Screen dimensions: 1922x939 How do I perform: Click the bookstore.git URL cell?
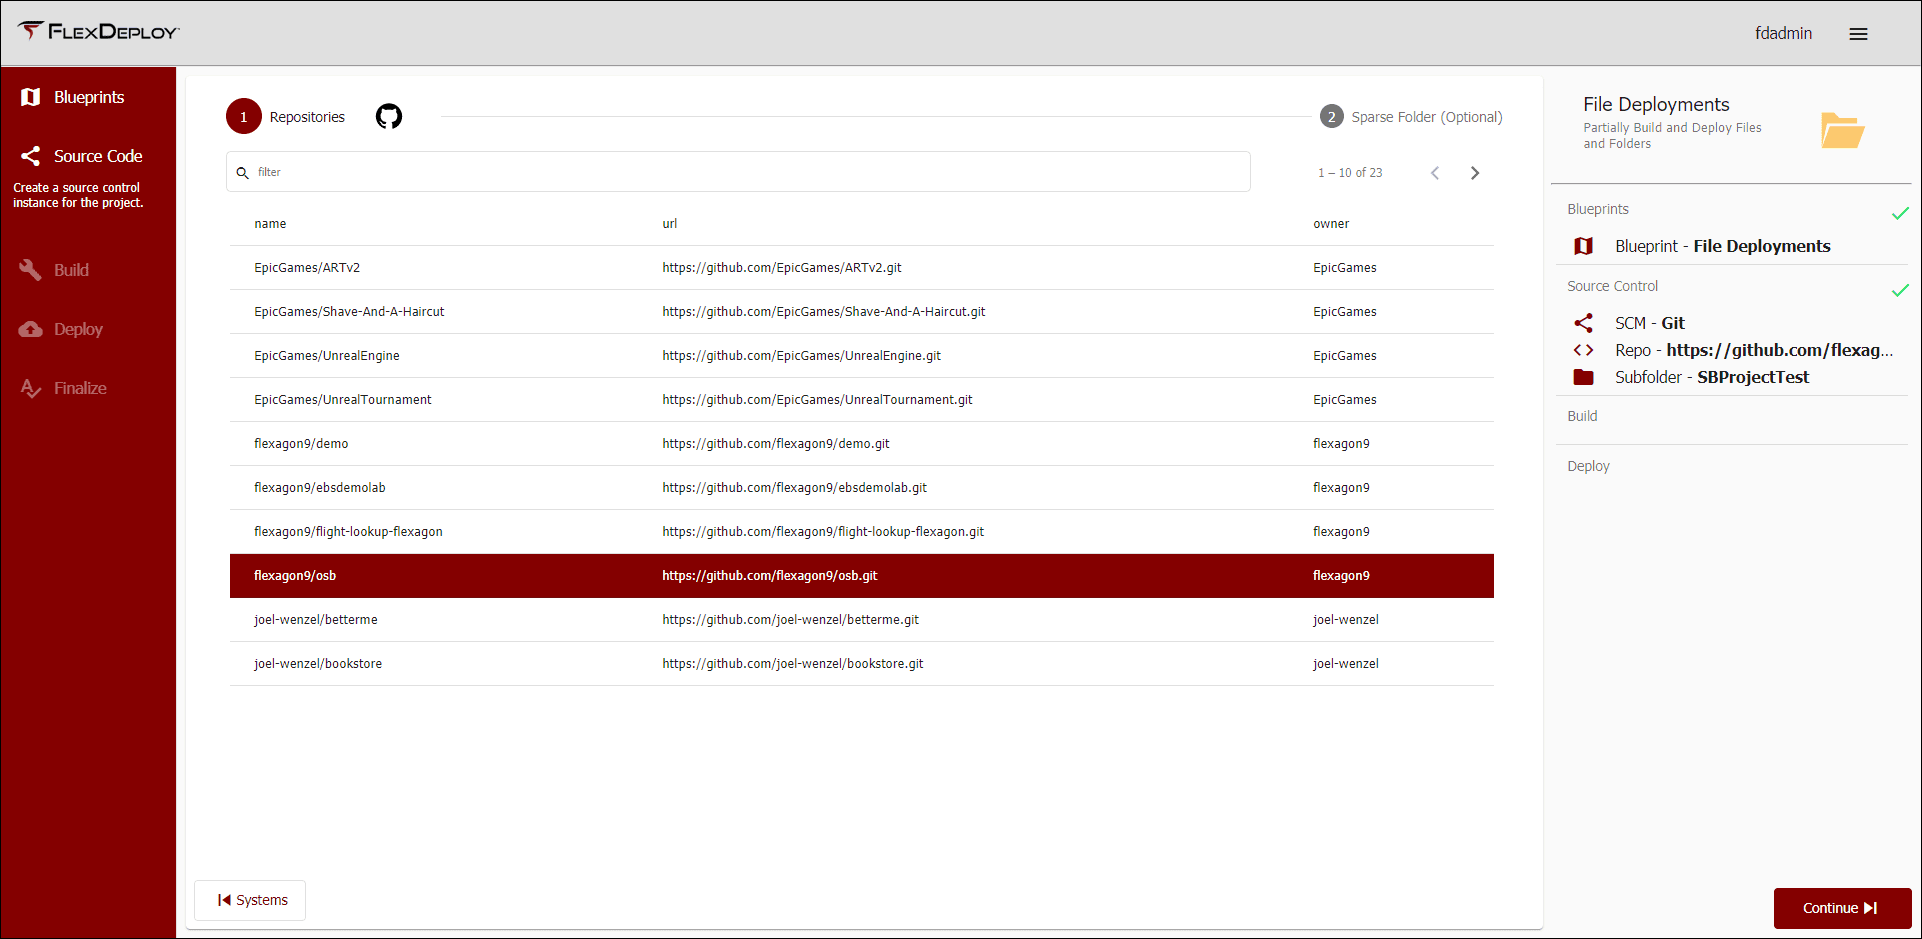point(792,664)
